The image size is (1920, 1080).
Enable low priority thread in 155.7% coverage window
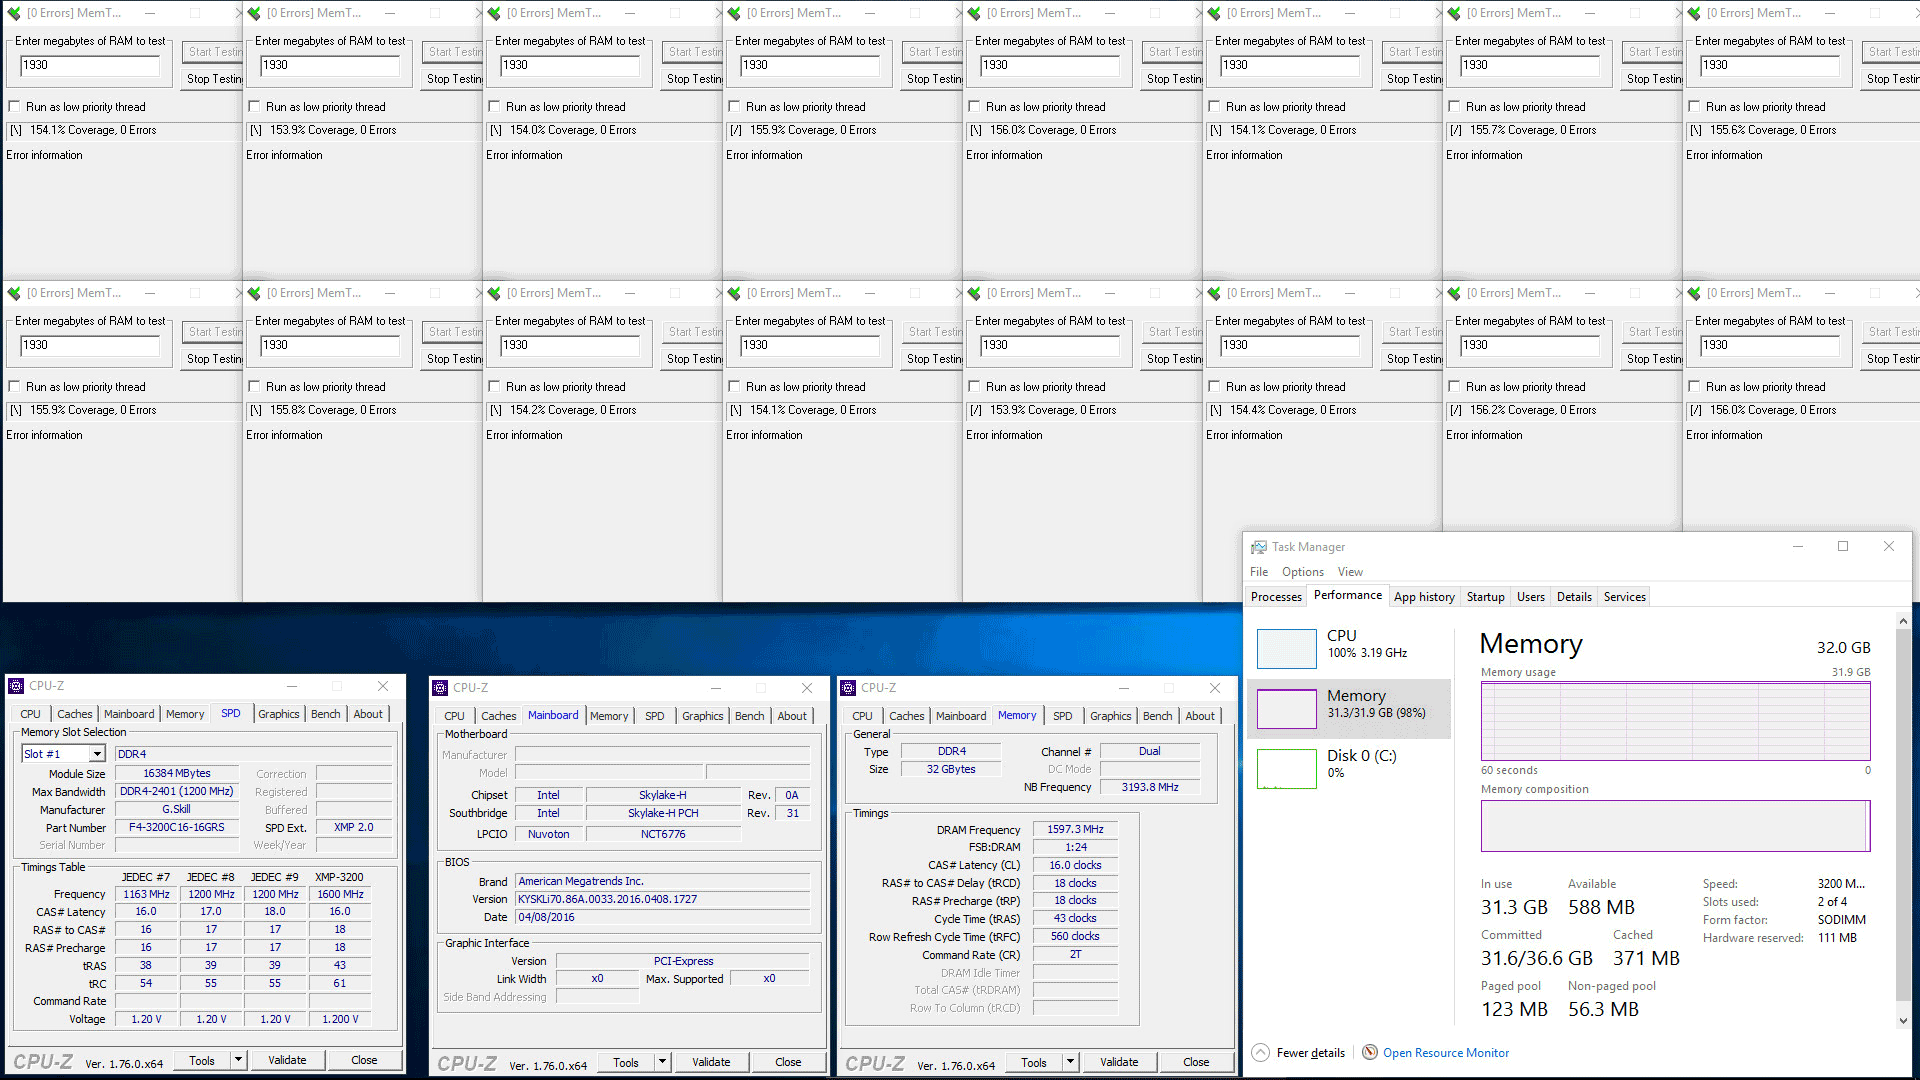pyautogui.click(x=1454, y=107)
